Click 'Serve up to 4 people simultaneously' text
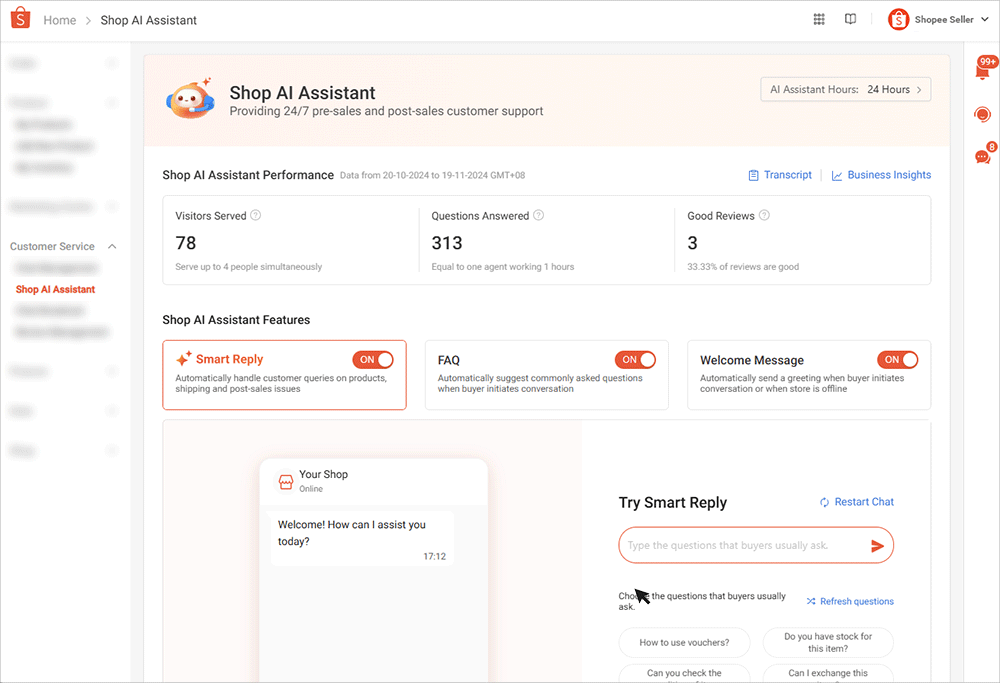 [x=249, y=267]
